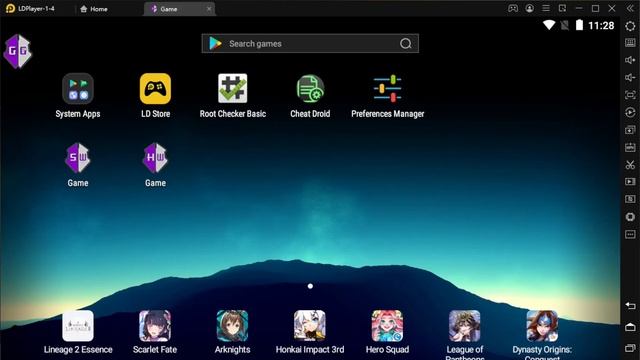Click the mini-window mode icon in title bar
Viewport: 640px width, 360px height.
[x=562, y=8]
